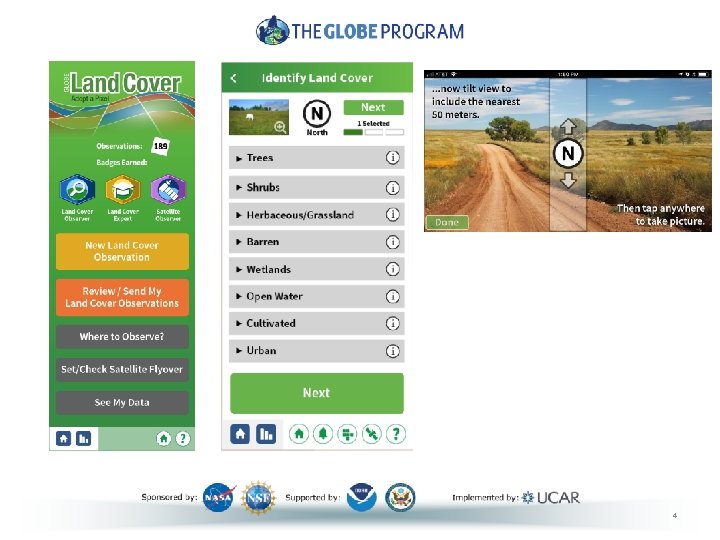Open Review / Send My Land Cover Observations
The image size is (720, 540).
coord(122,297)
